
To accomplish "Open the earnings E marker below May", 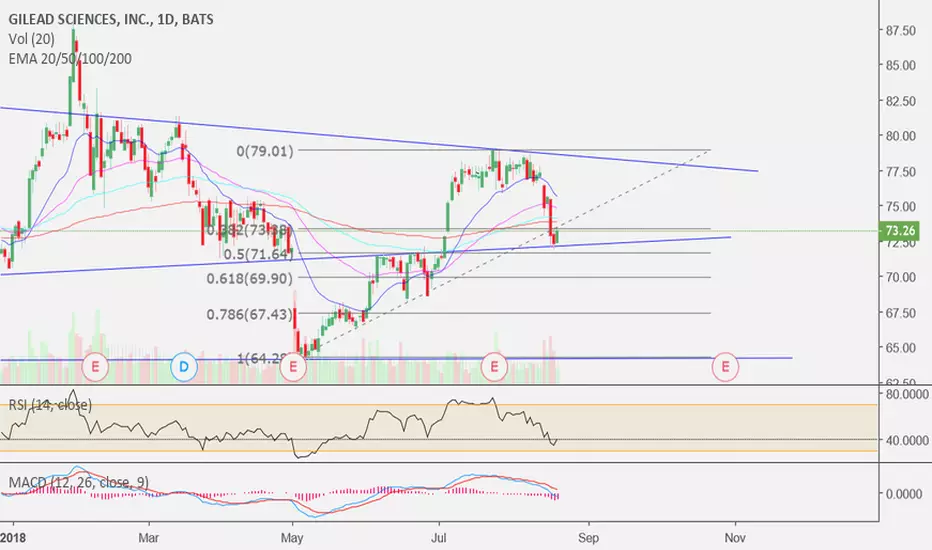I will pos(293,367).
